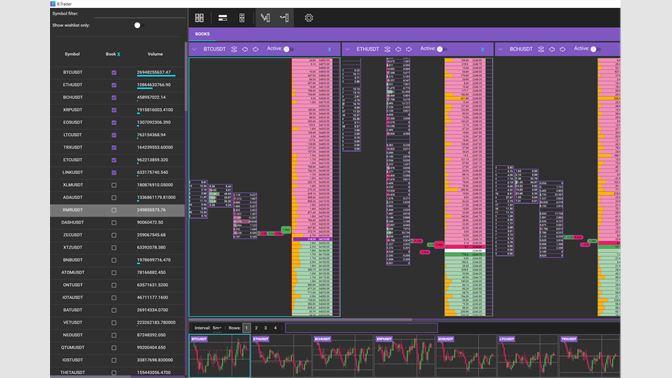Open the EOSUSDT mini chart thumbnail
This screenshot has width=672, height=378.
click(466, 357)
